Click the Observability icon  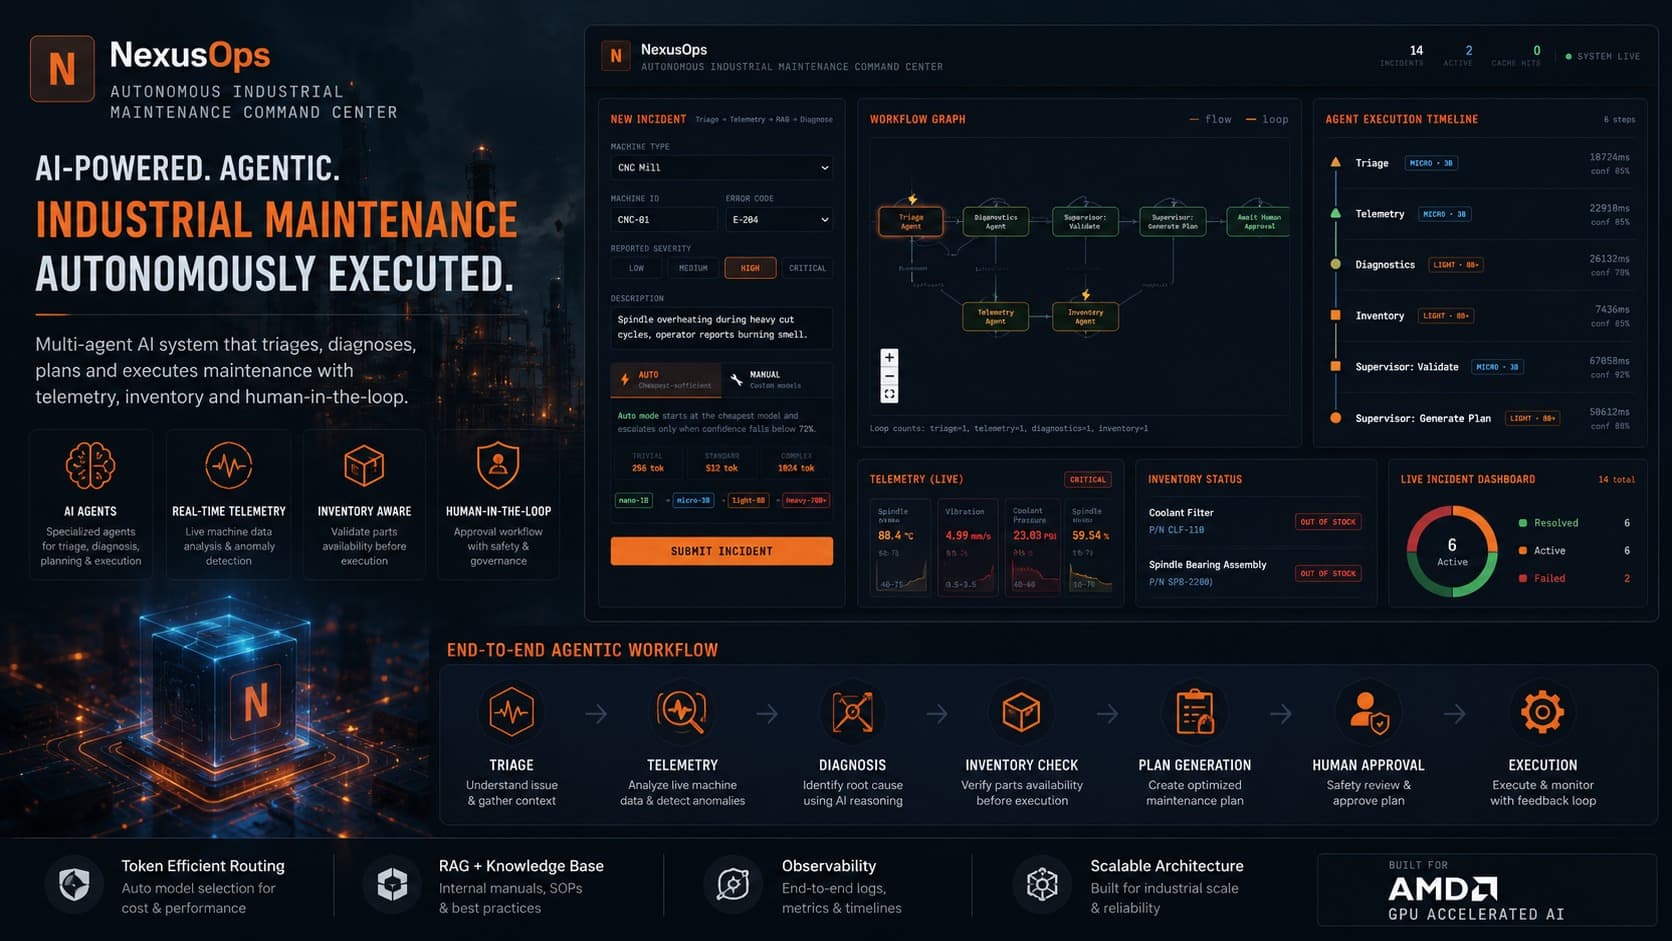pyautogui.click(x=733, y=885)
